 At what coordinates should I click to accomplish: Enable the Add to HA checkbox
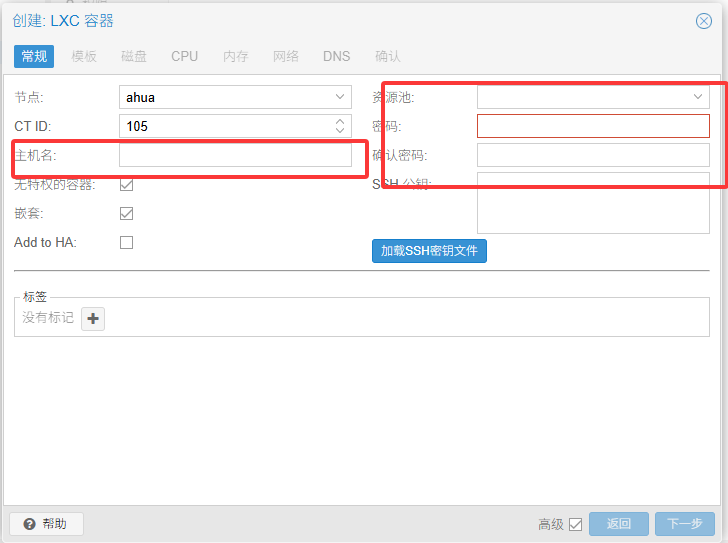[127, 242]
